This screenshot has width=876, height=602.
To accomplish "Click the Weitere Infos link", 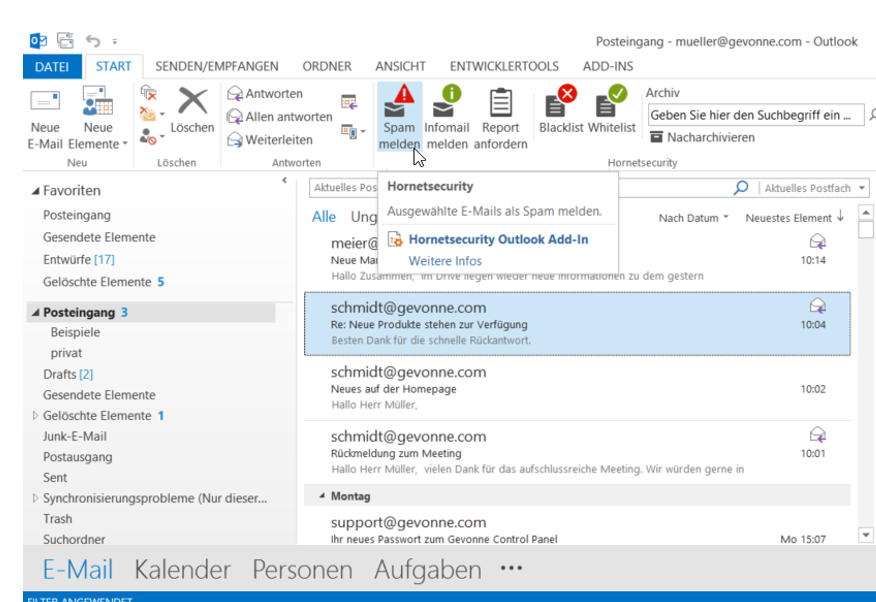I will tap(445, 261).
